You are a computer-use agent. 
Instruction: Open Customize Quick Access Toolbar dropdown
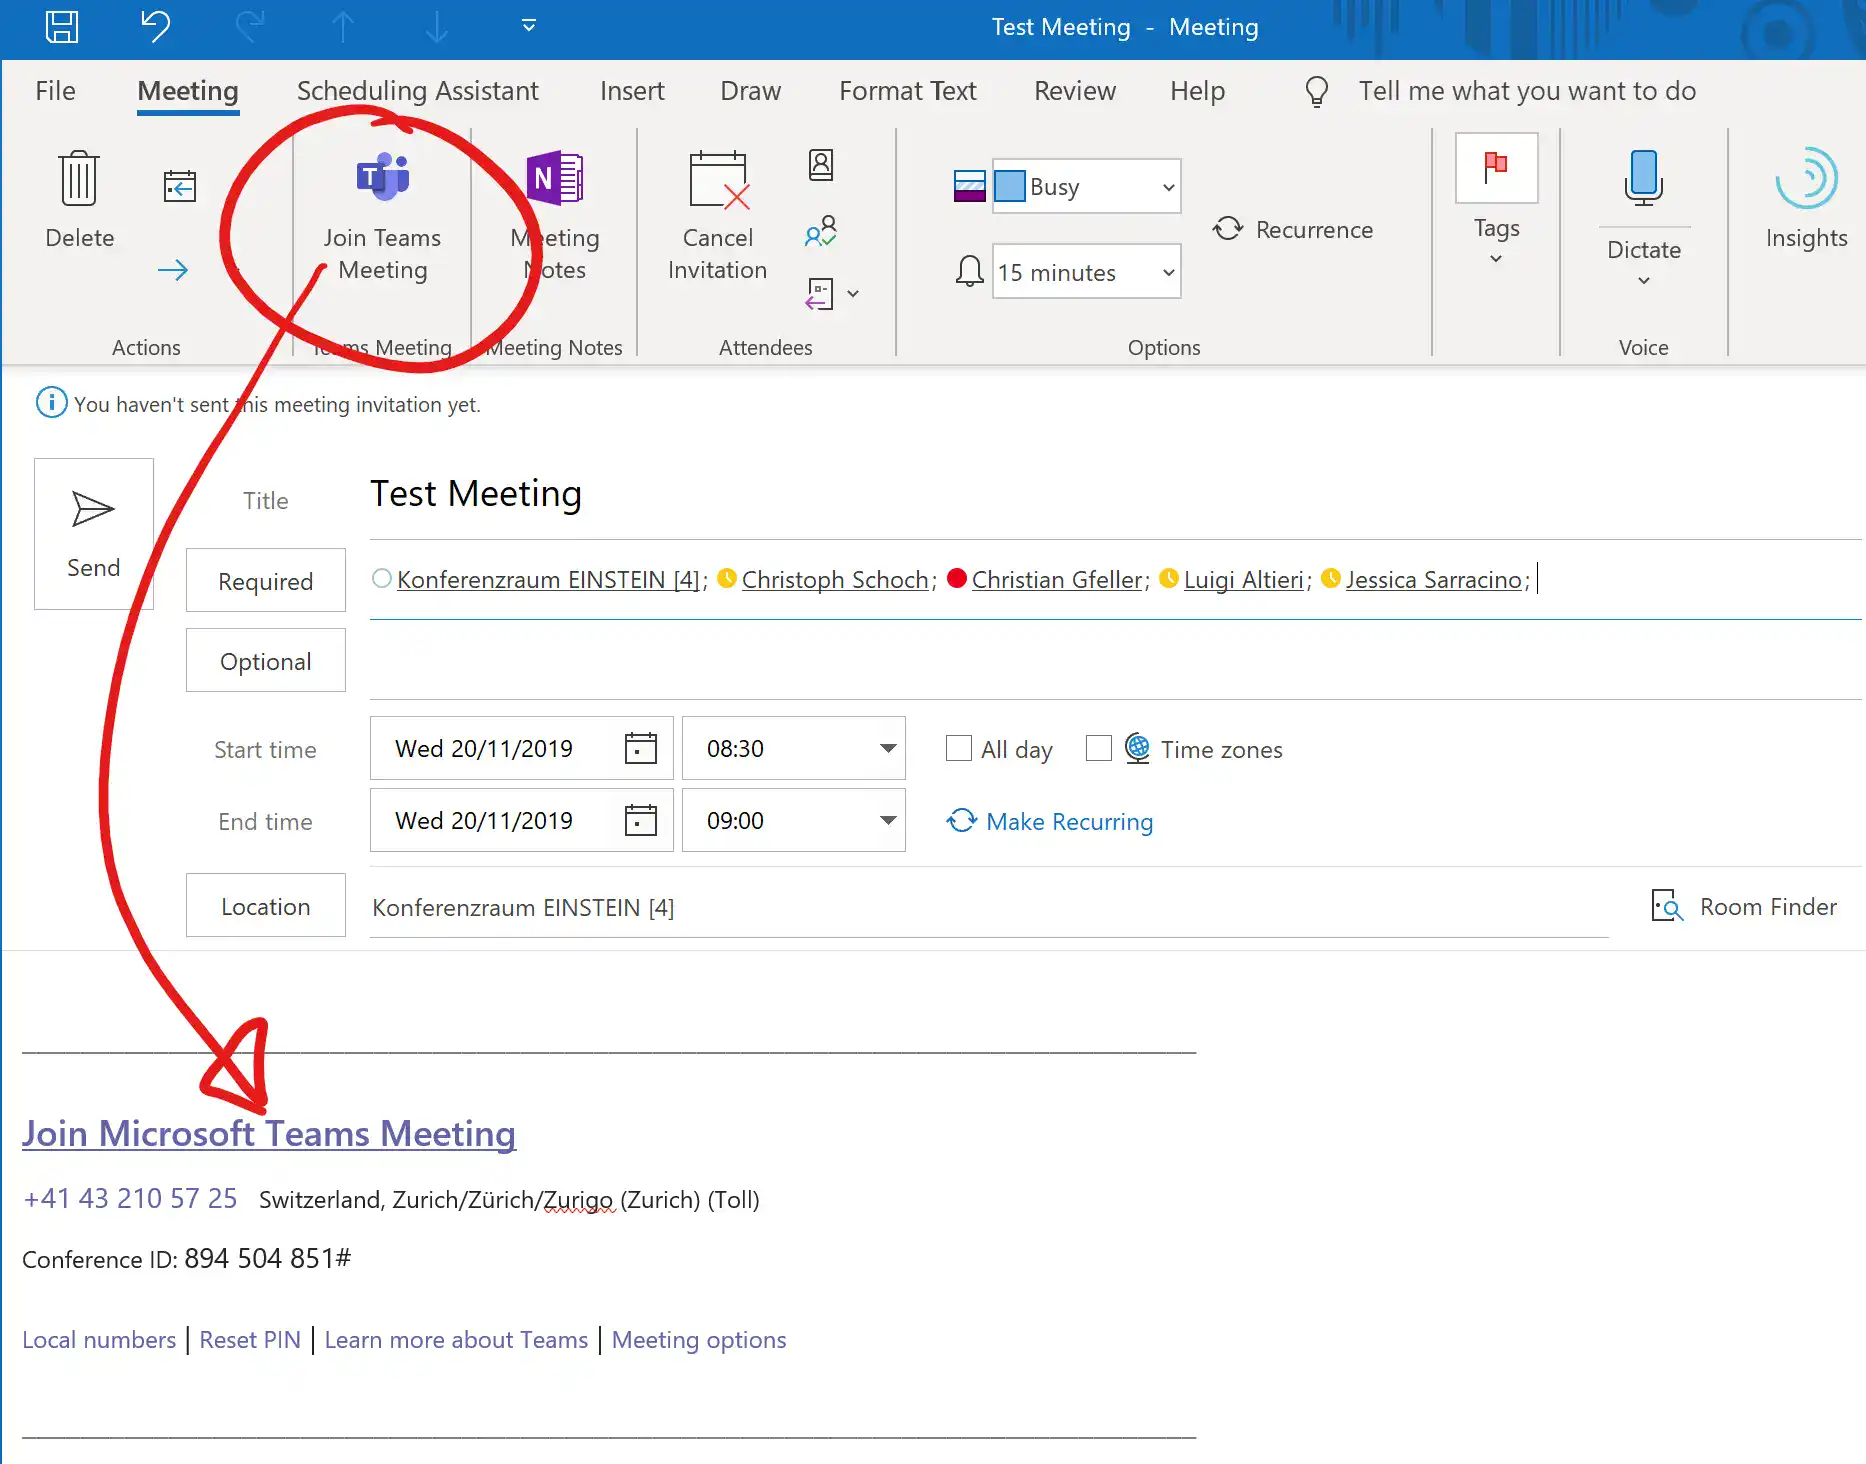(x=529, y=26)
